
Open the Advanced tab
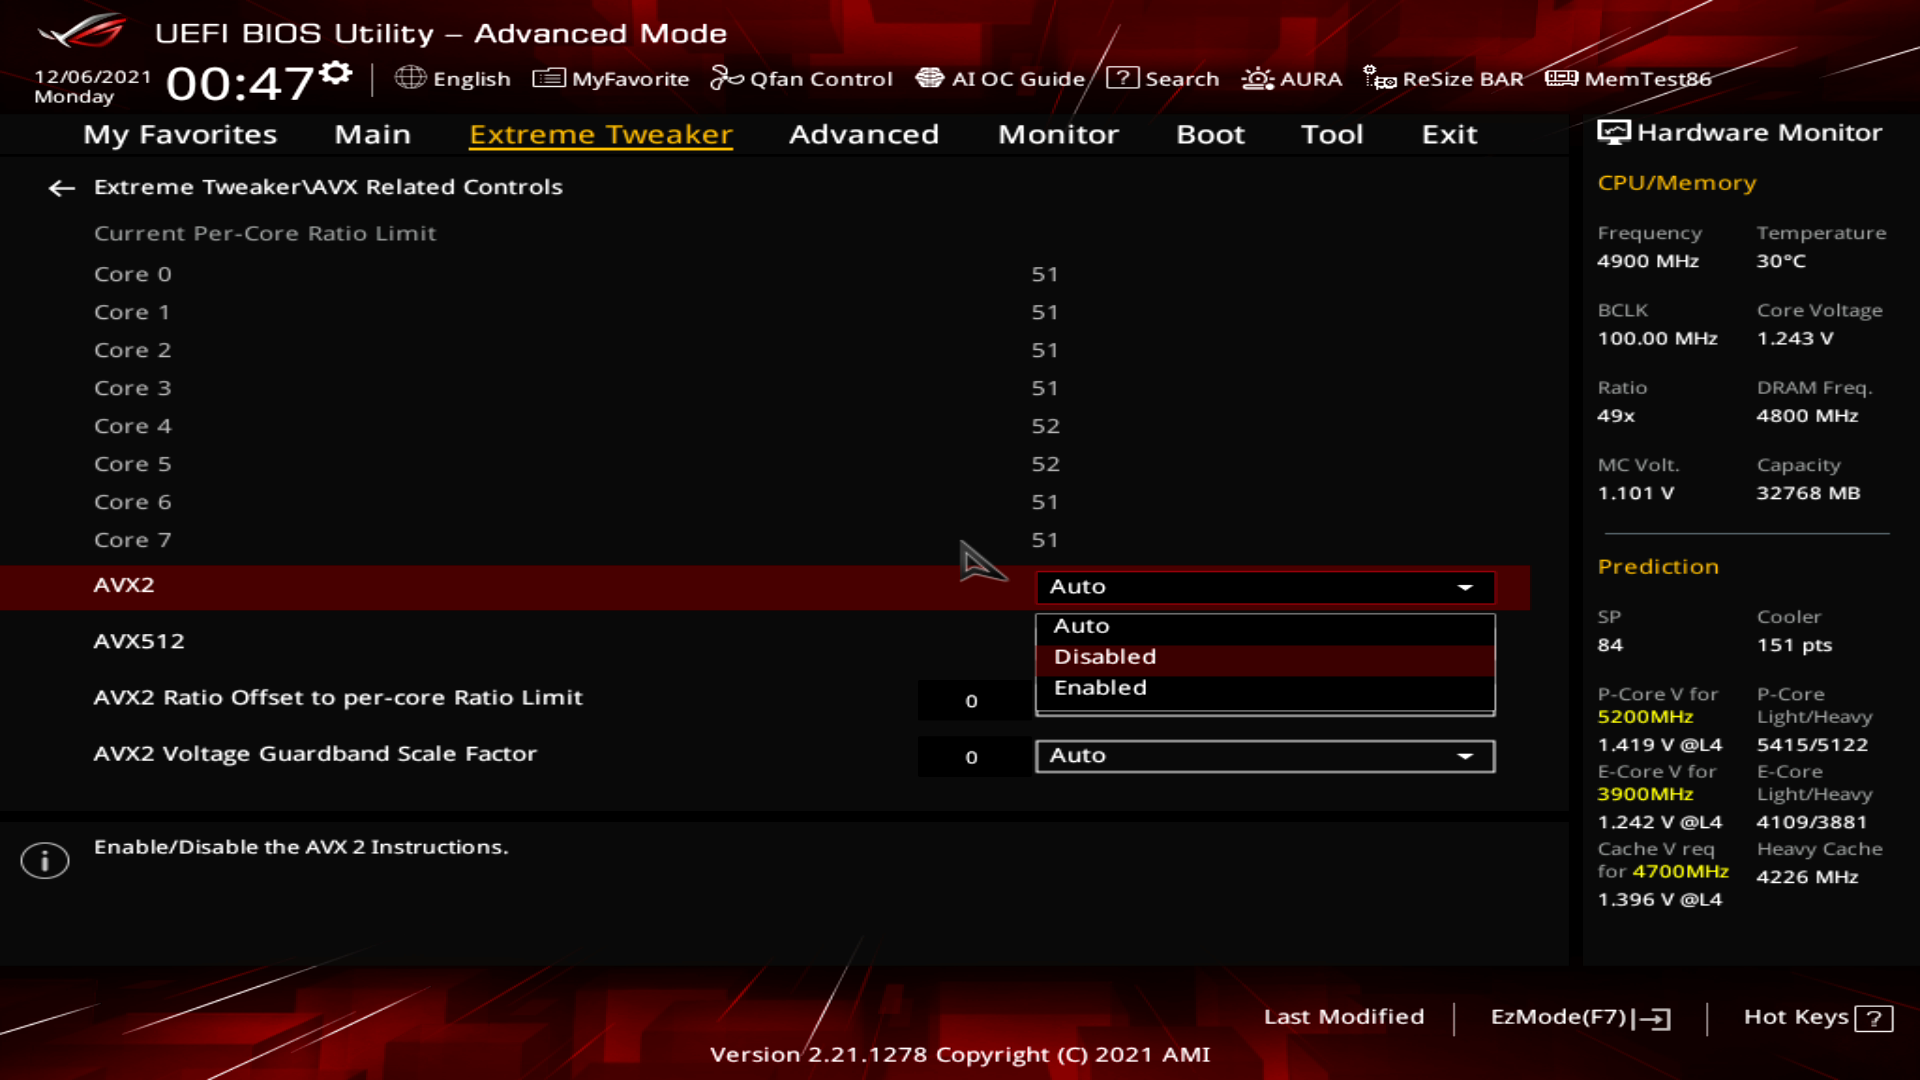[x=863, y=134]
